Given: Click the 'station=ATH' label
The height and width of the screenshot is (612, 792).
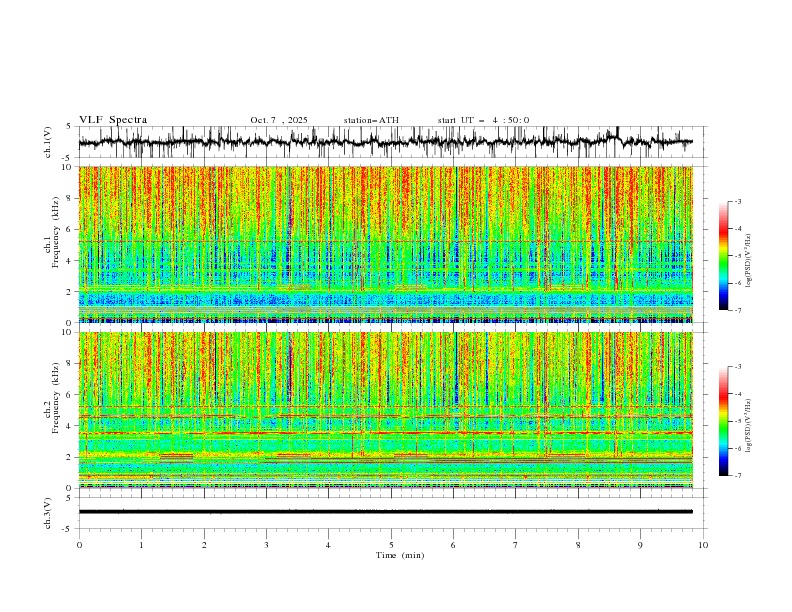Looking at the screenshot, I should (371, 120).
